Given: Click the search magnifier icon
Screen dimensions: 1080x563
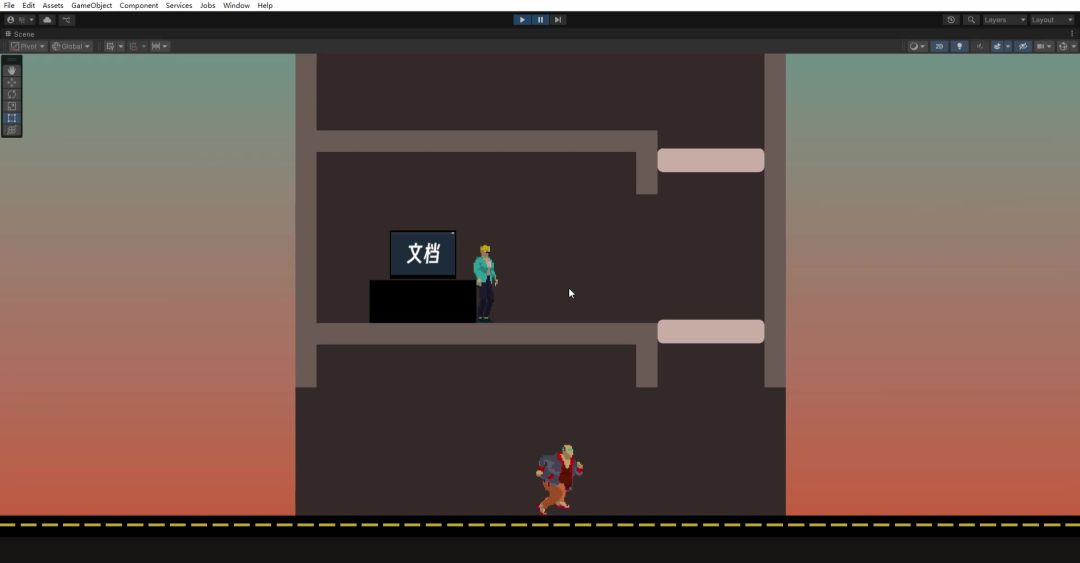Looking at the screenshot, I should [971, 20].
